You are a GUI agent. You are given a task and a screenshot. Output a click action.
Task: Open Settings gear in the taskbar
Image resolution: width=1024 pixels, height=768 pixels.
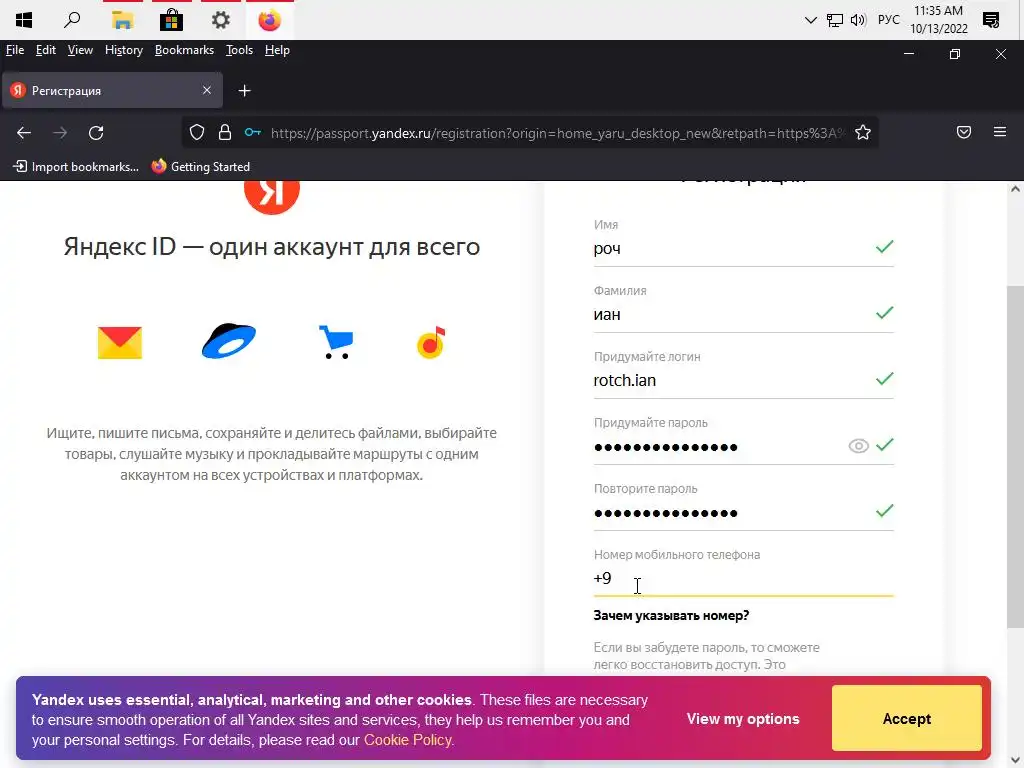221,20
